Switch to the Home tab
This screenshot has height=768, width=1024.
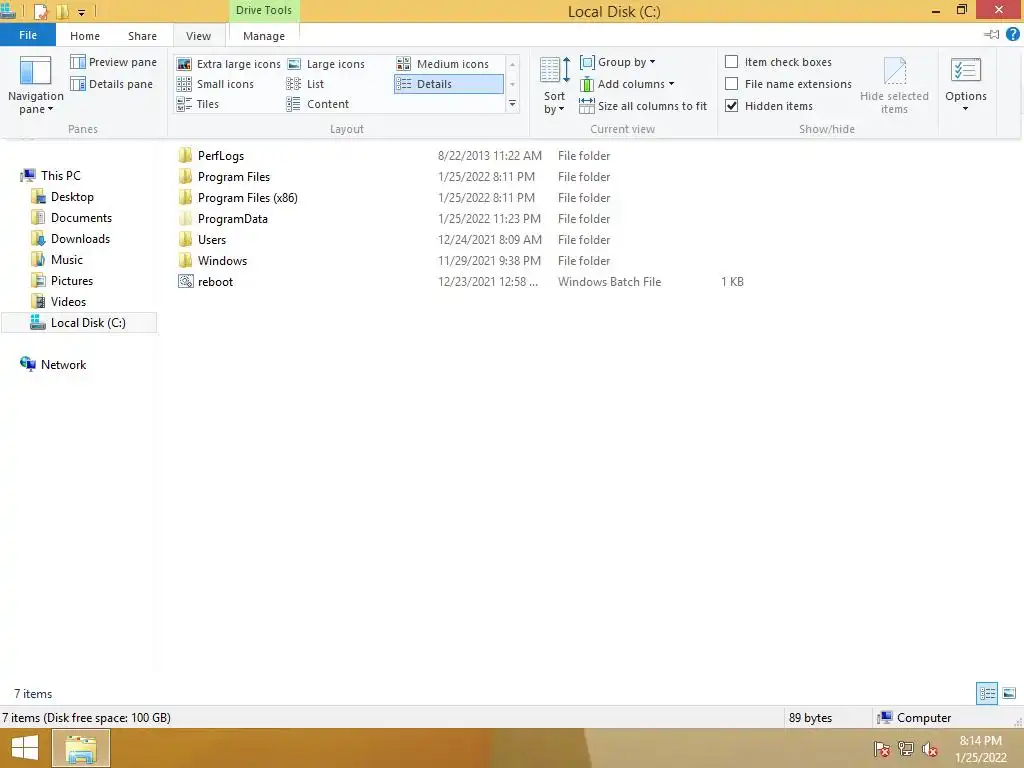(x=85, y=36)
